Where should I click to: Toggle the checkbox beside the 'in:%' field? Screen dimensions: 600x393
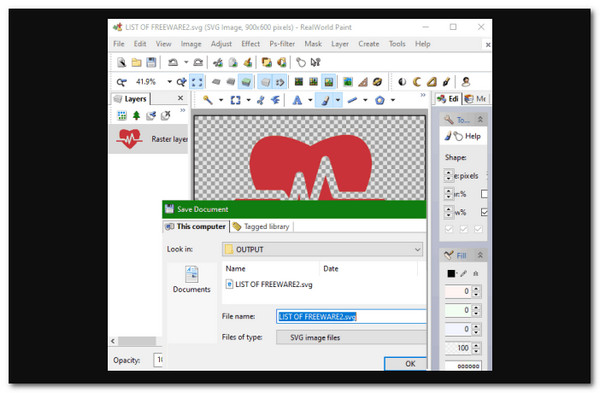(484, 194)
